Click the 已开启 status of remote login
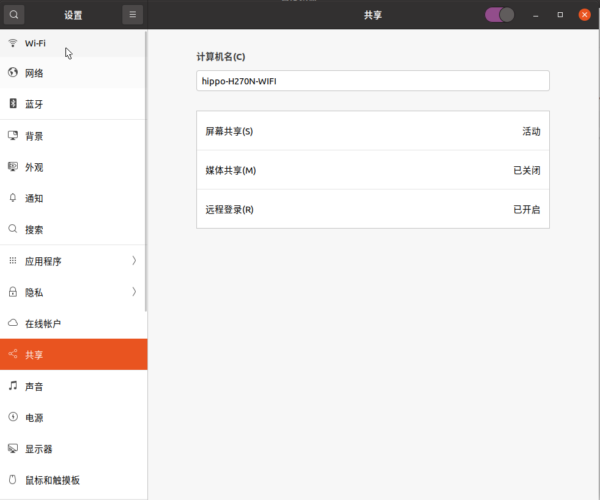600x500 pixels. 527,210
